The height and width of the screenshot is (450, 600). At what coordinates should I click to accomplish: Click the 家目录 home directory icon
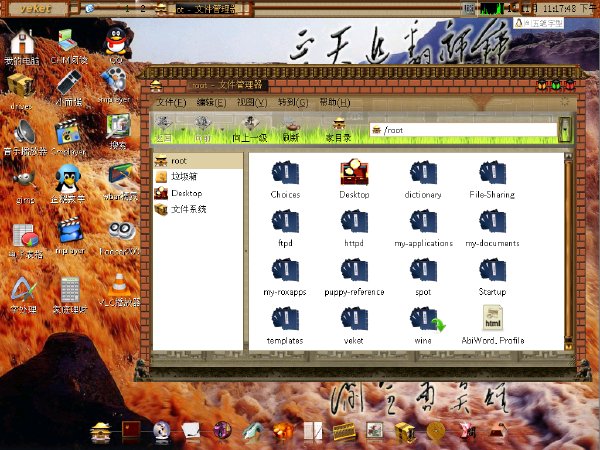click(x=339, y=129)
